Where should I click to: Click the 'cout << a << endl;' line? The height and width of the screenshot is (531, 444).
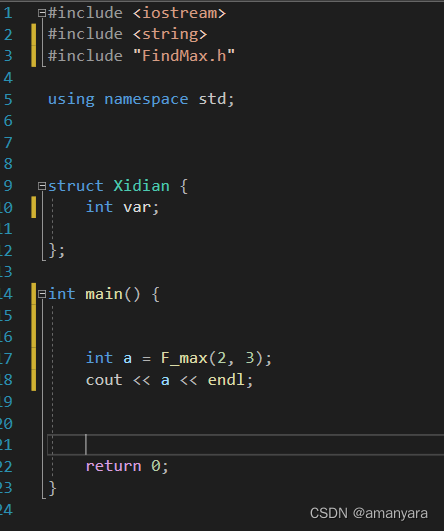coord(169,380)
